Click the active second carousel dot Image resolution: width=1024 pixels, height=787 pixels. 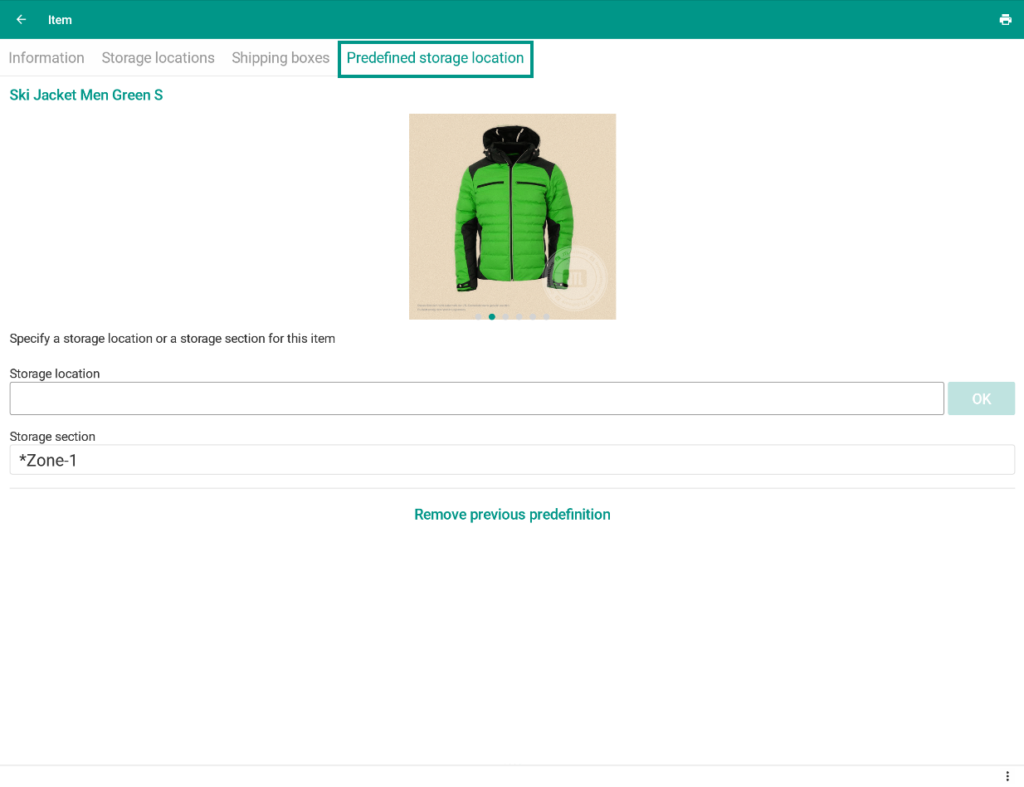click(x=492, y=317)
